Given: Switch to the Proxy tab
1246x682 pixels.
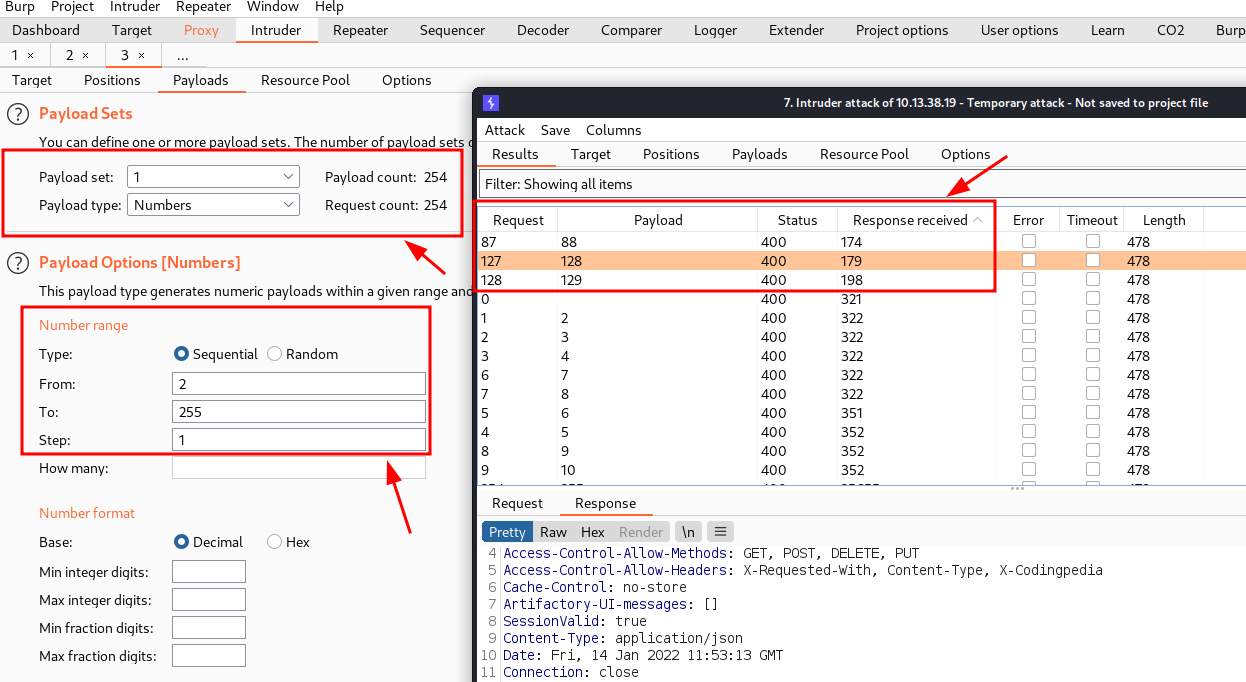Looking at the screenshot, I should coord(201,30).
